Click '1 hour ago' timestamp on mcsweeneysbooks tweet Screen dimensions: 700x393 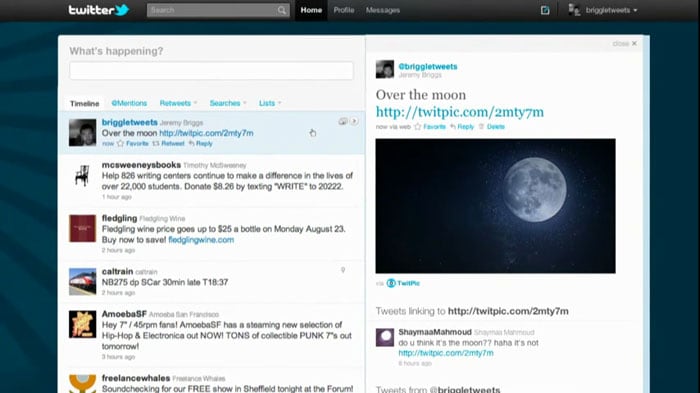tap(117, 197)
